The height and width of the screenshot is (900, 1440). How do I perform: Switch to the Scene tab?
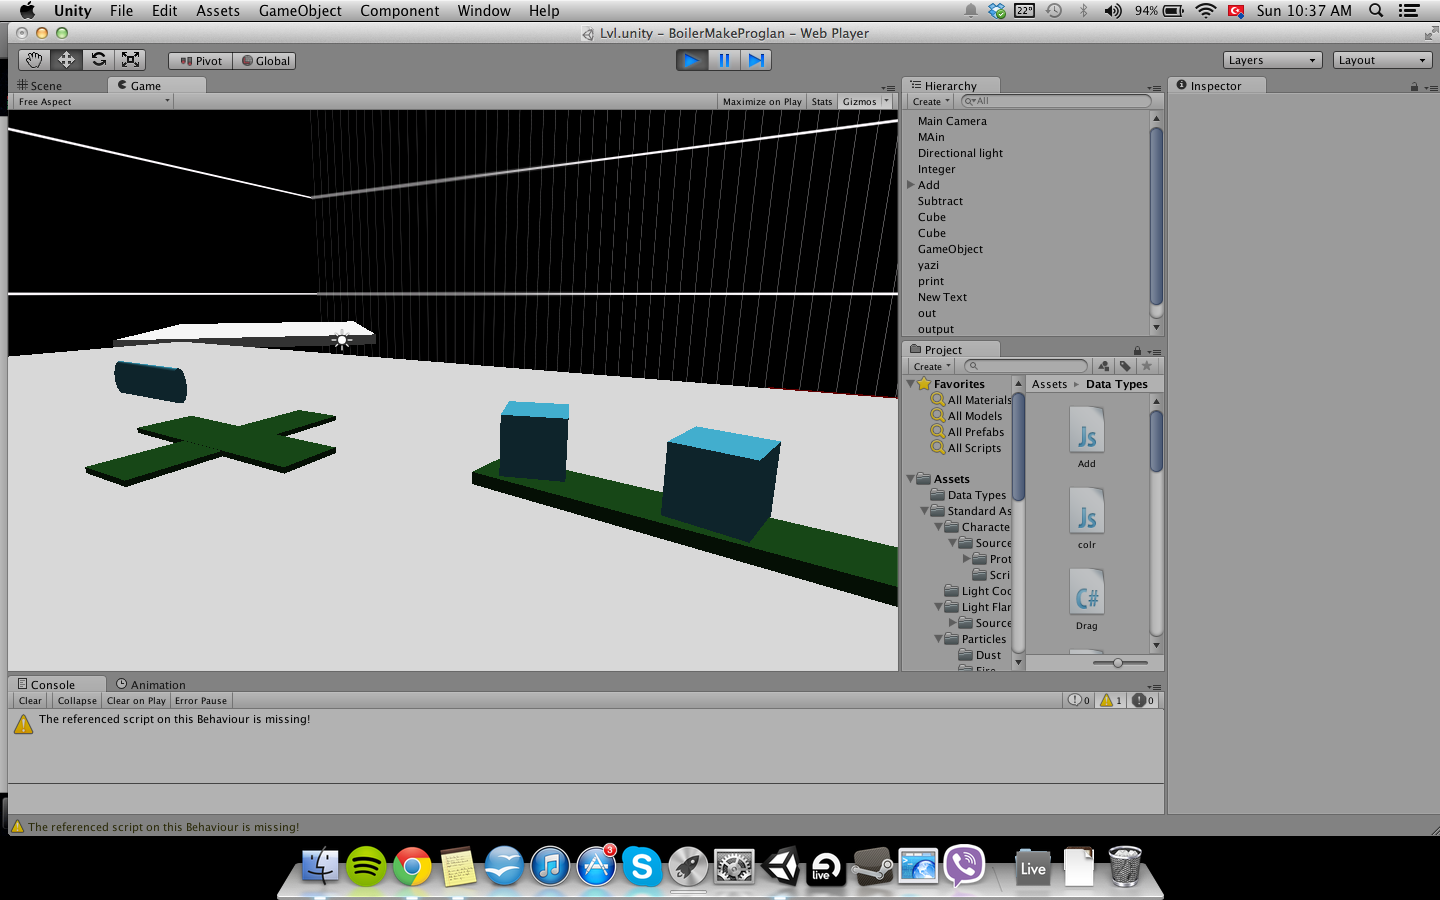(x=40, y=86)
